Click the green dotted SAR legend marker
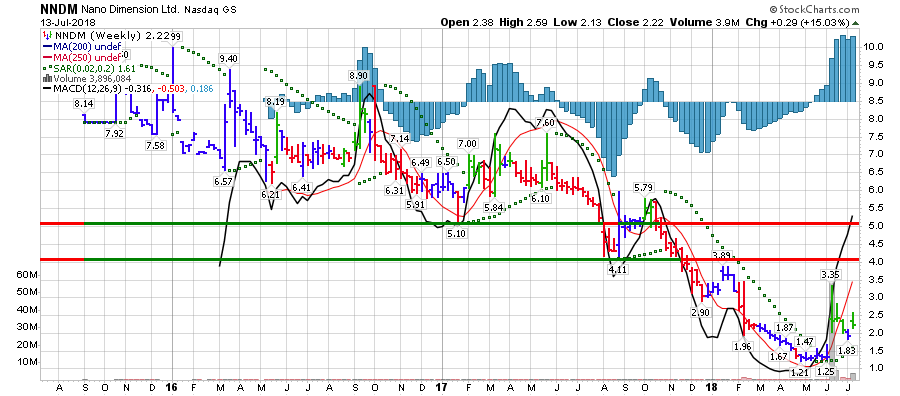The height and width of the screenshot is (396, 900). tap(47, 68)
